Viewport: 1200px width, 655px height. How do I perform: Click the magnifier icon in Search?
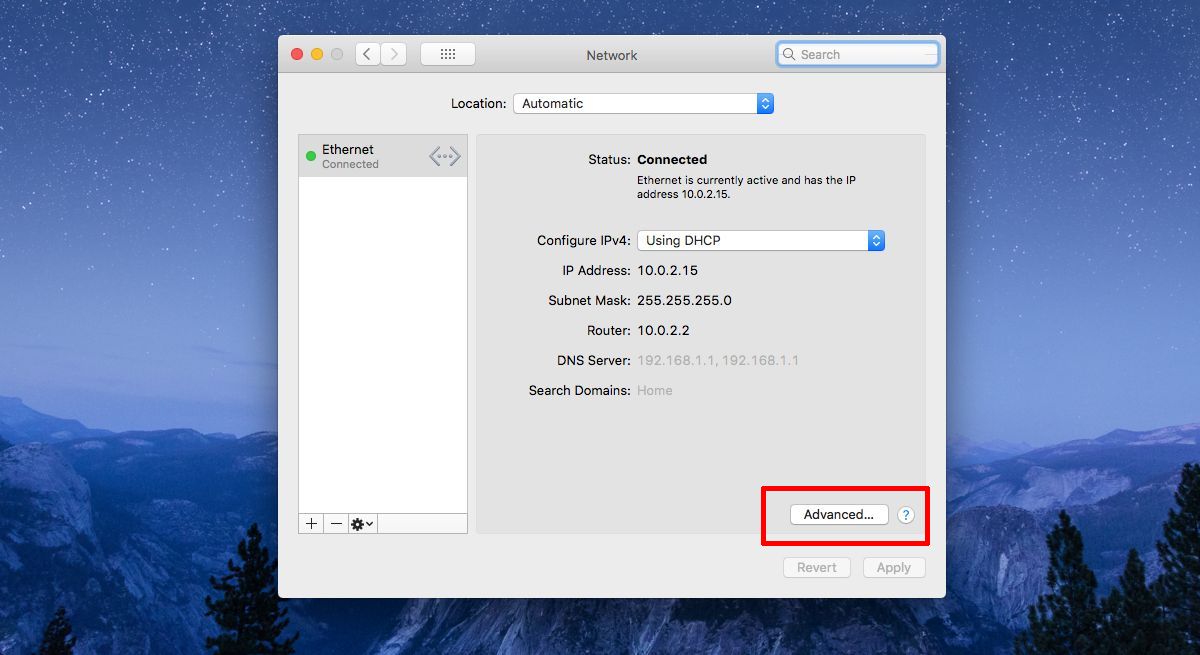tap(790, 55)
